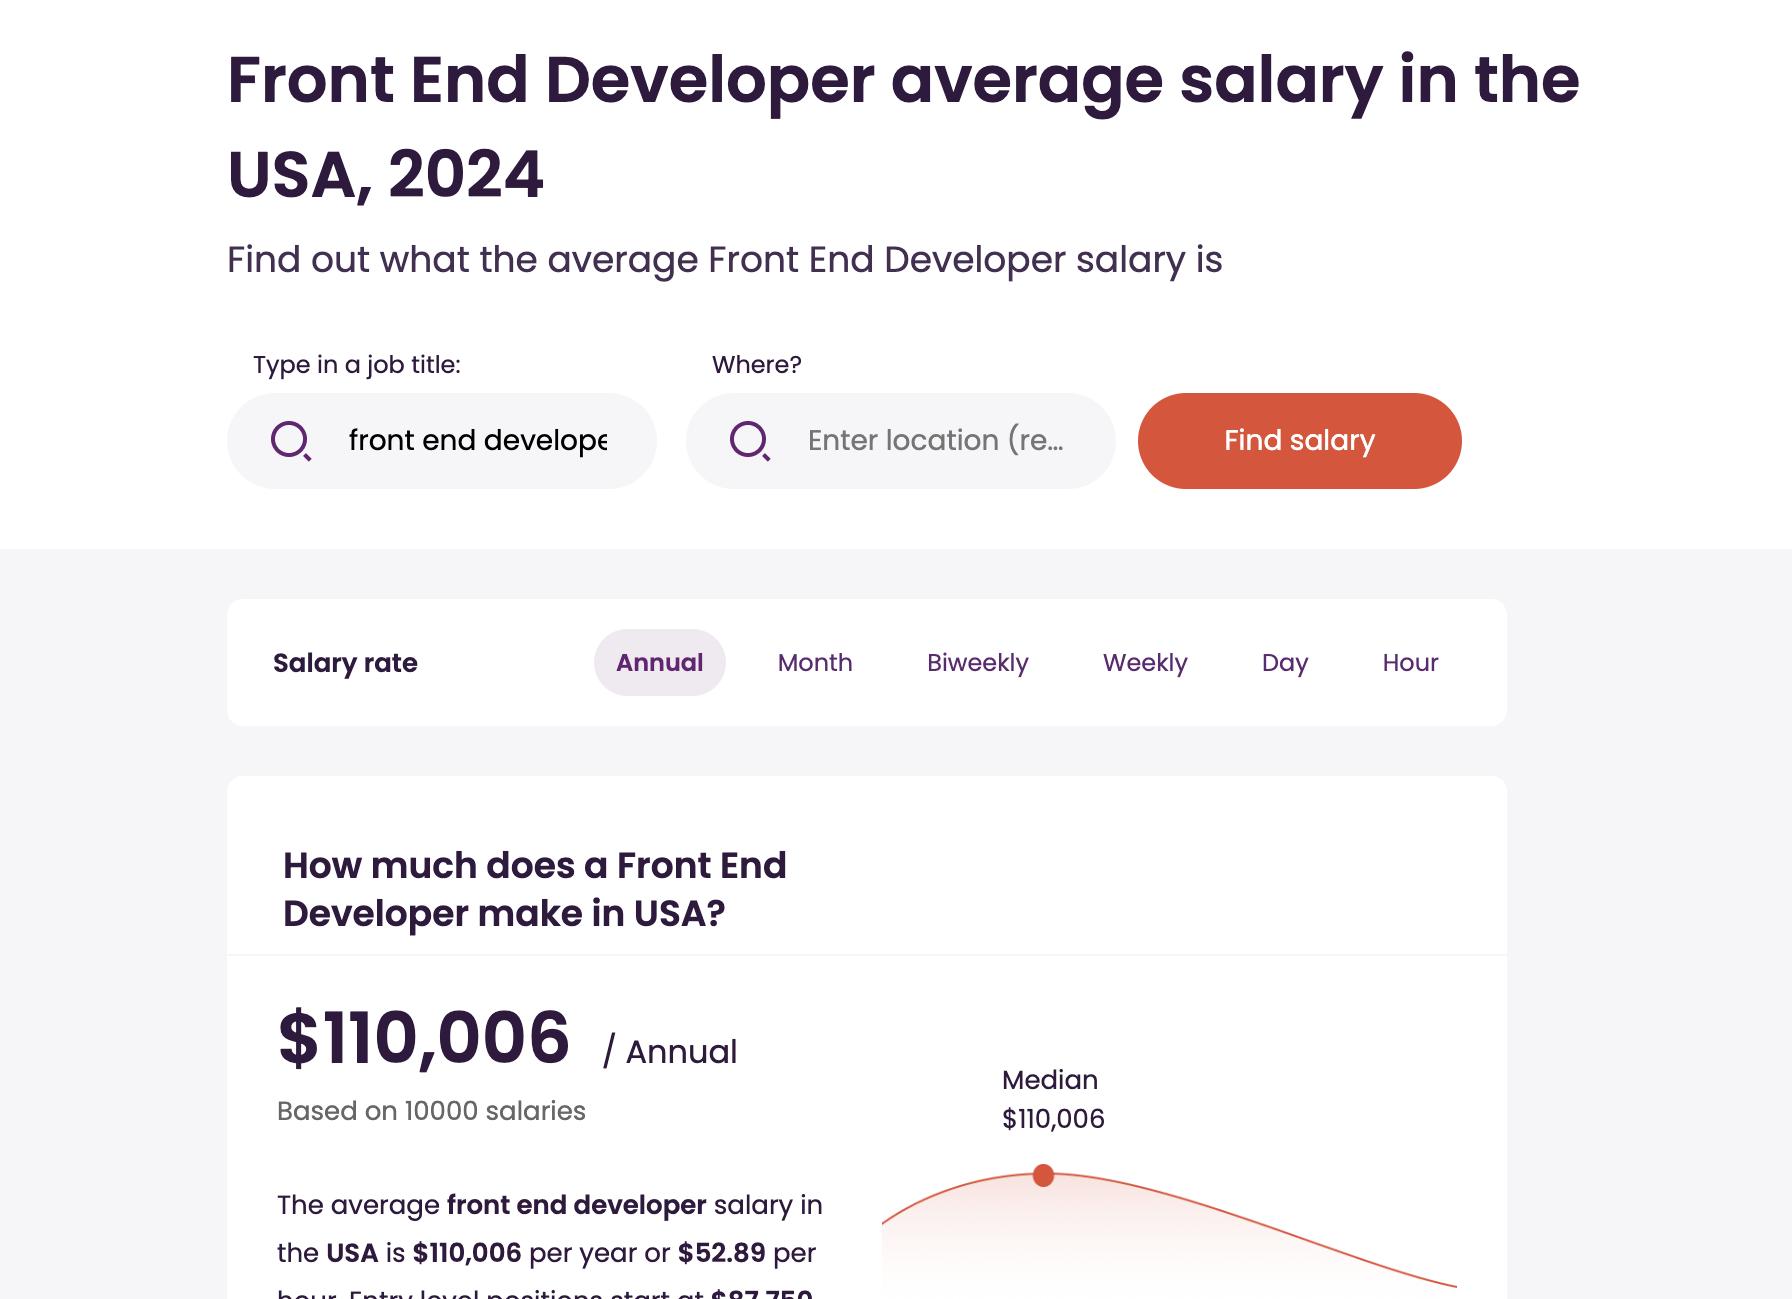Screen dimensions: 1792x1299
Task: Switch salary rate to Biweekly
Action: (x=977, y=662)
